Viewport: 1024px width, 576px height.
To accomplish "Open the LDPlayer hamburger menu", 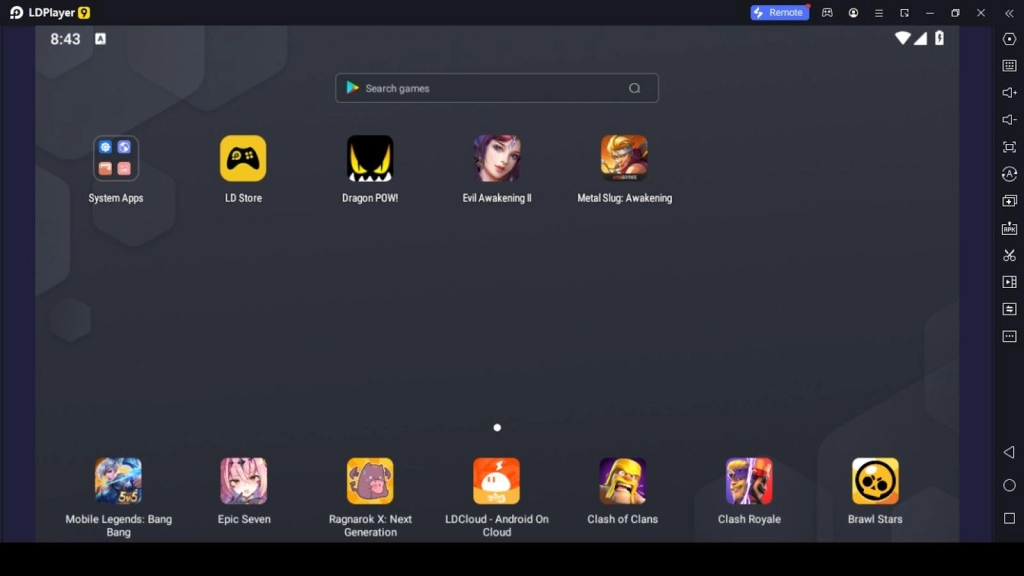I will [x=878, y=12].
